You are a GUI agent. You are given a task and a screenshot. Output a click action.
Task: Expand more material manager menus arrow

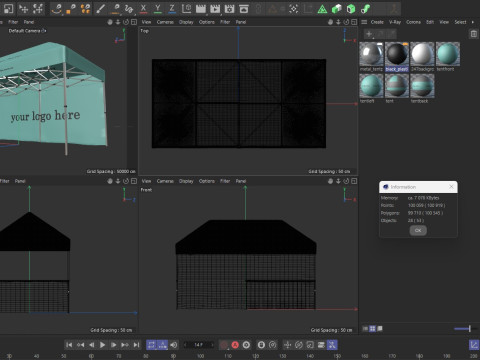click(x=473, y=22)
